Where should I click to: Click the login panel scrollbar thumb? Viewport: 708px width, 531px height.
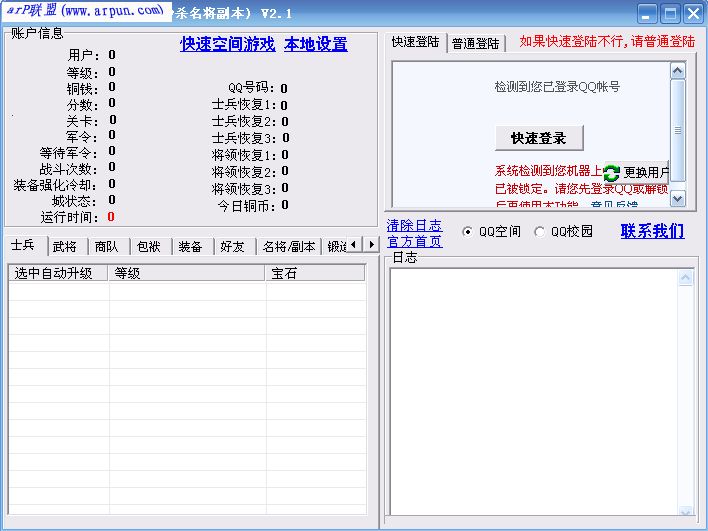pyautogui.click(x=677, y=130)
